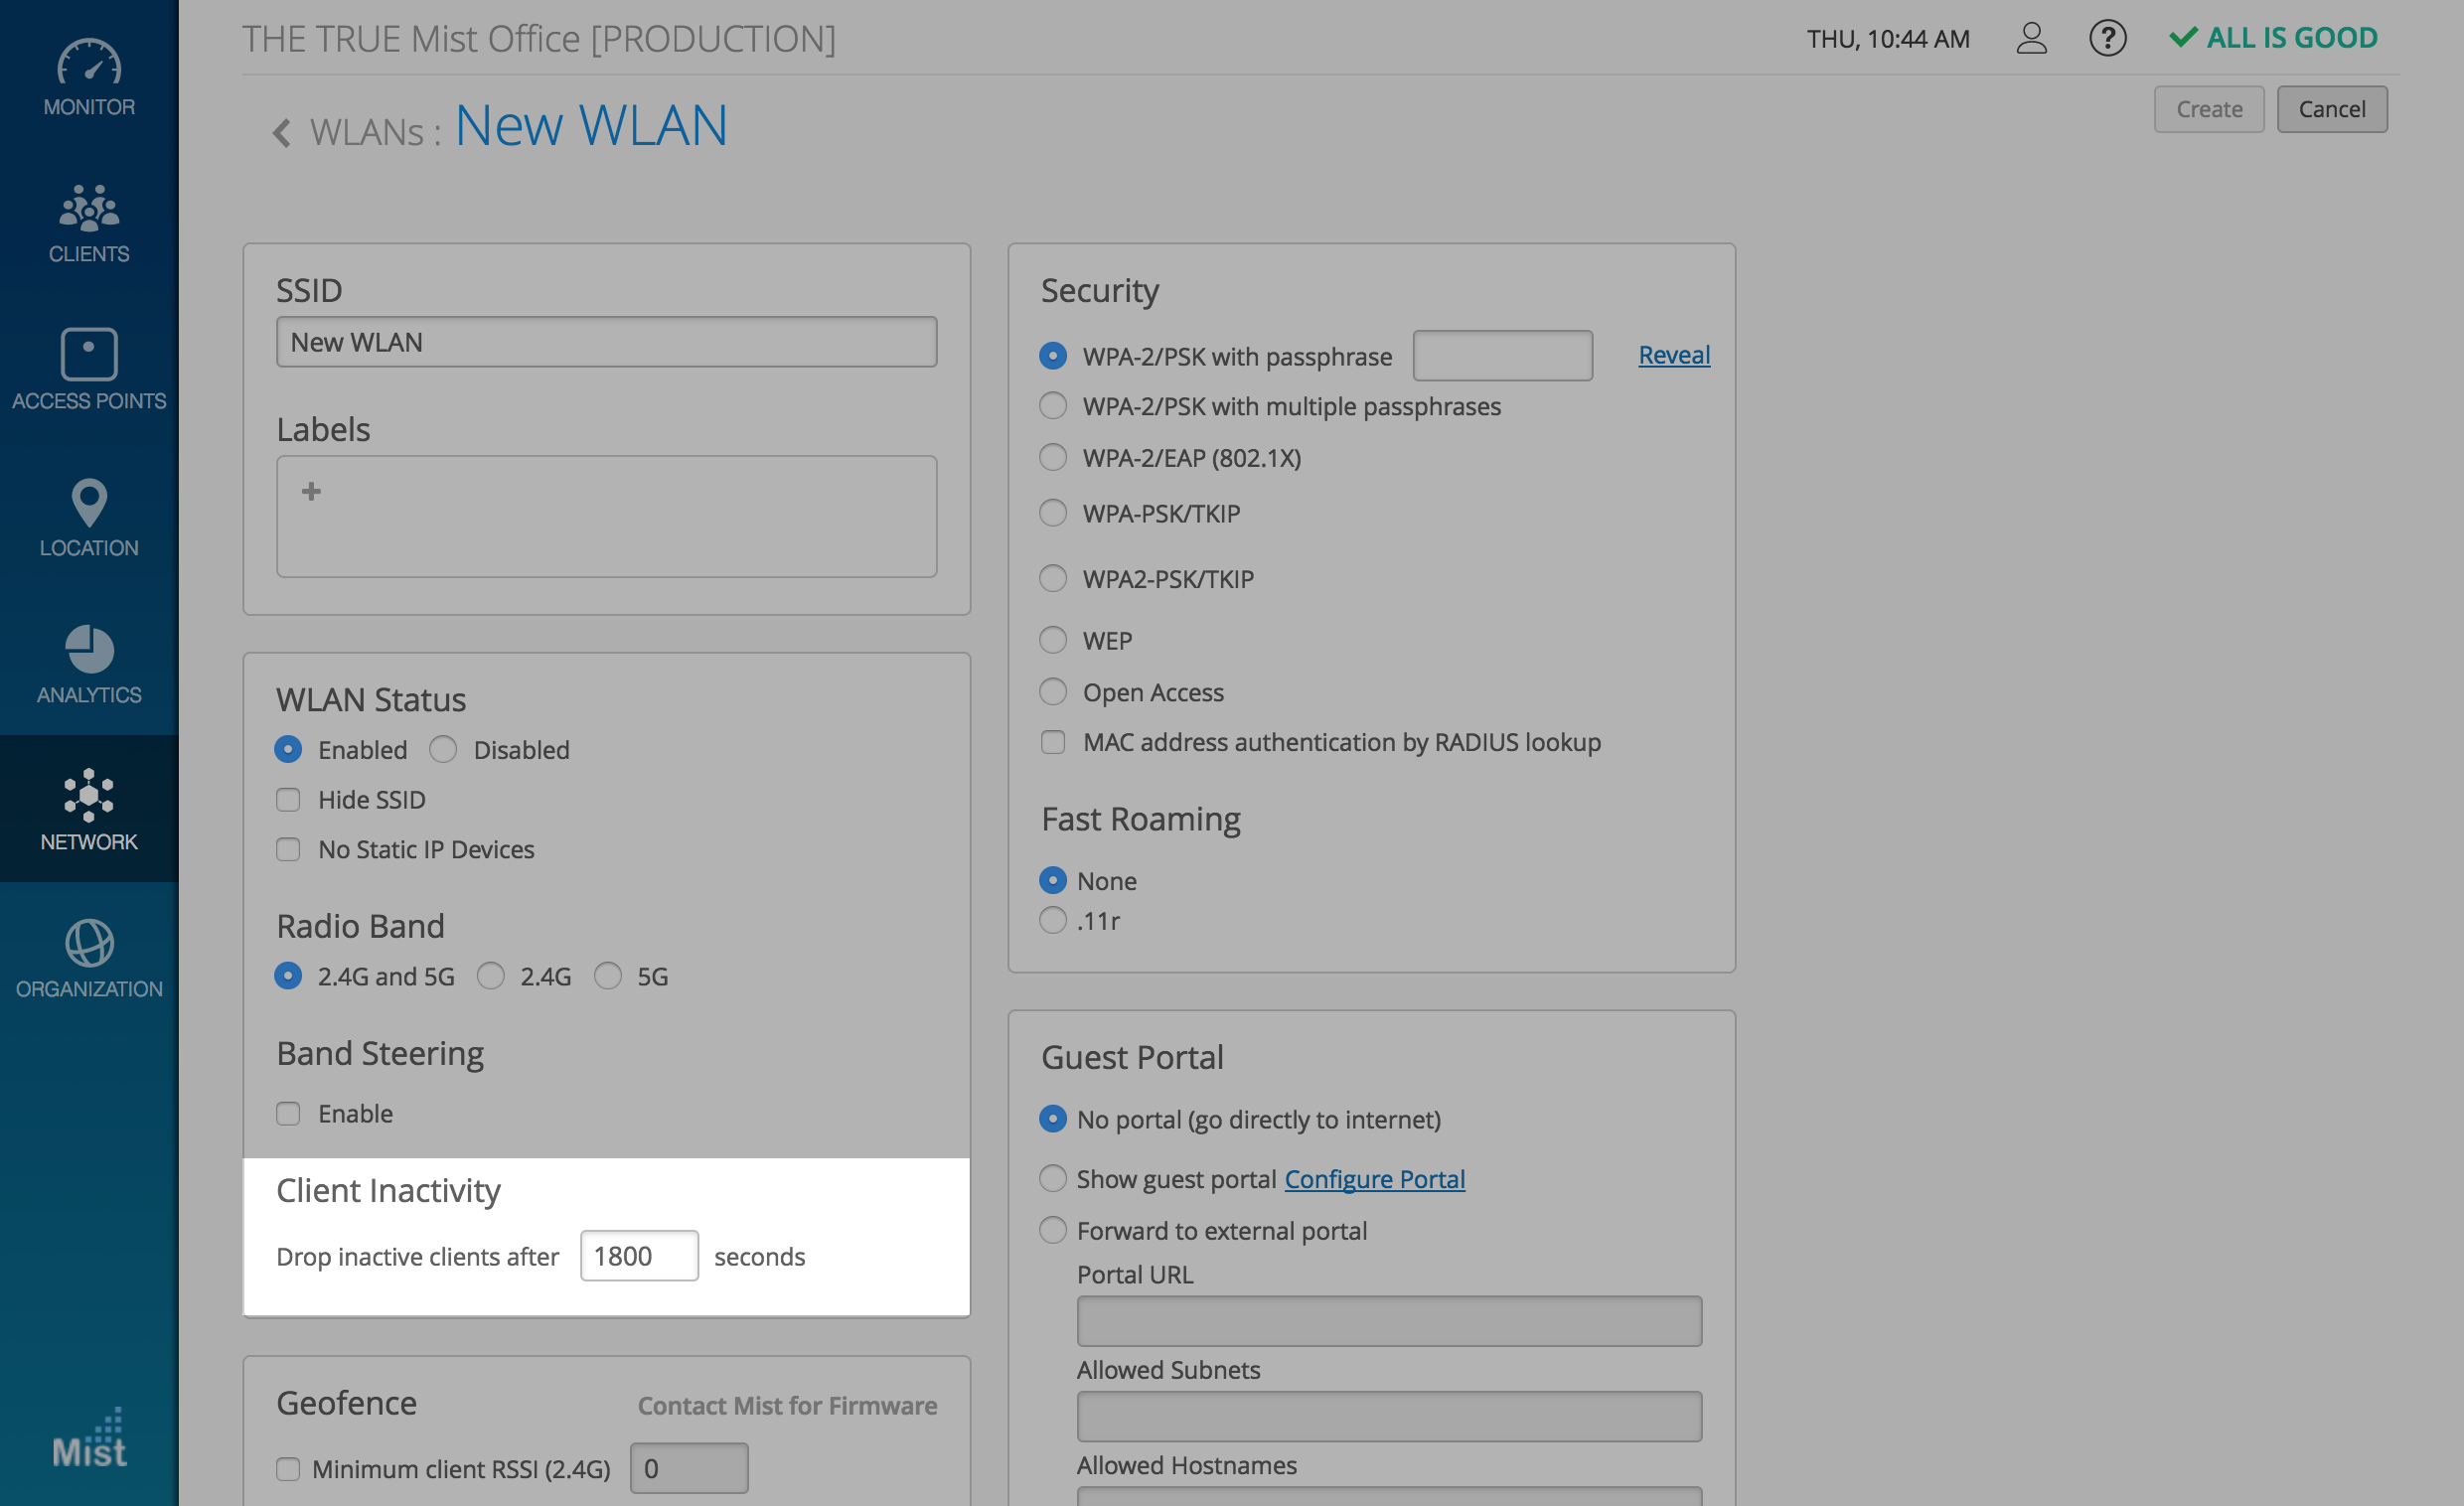2464x1506 pixels.
Task: Go back using the WLANs chevron
Action: (283, 133)
